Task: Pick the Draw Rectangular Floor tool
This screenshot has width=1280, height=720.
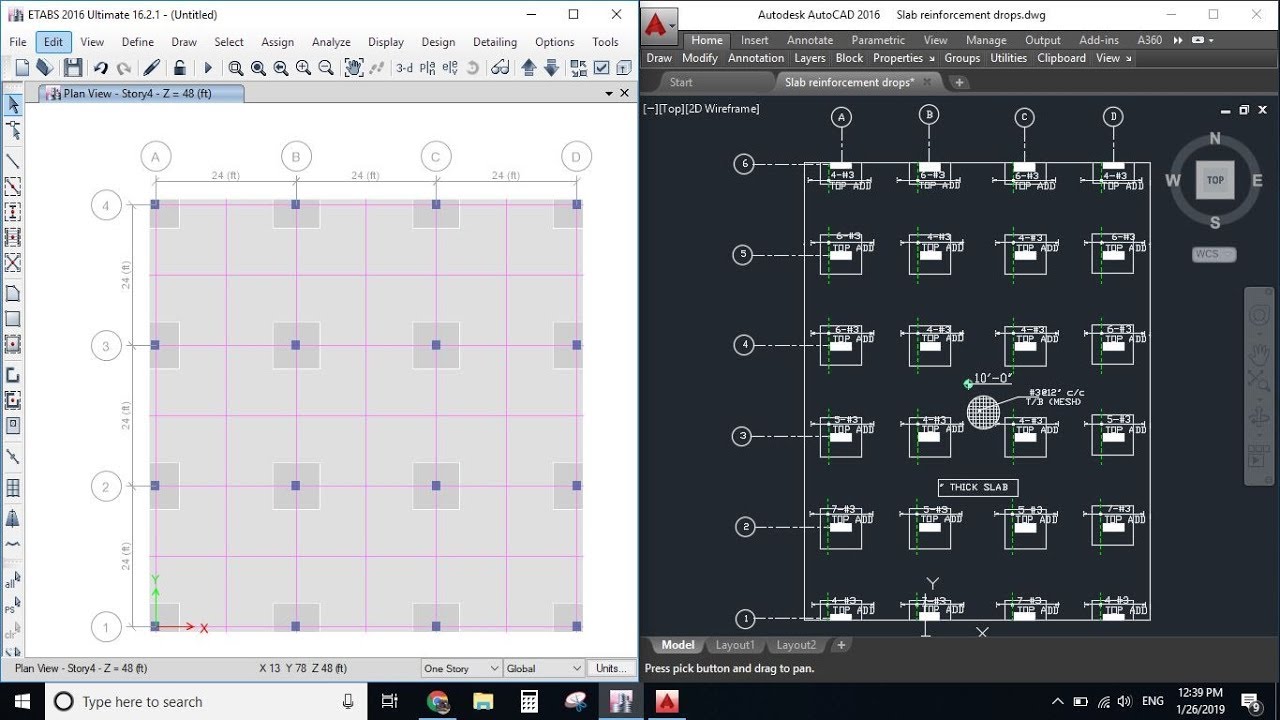Action: tap(13, 319)
